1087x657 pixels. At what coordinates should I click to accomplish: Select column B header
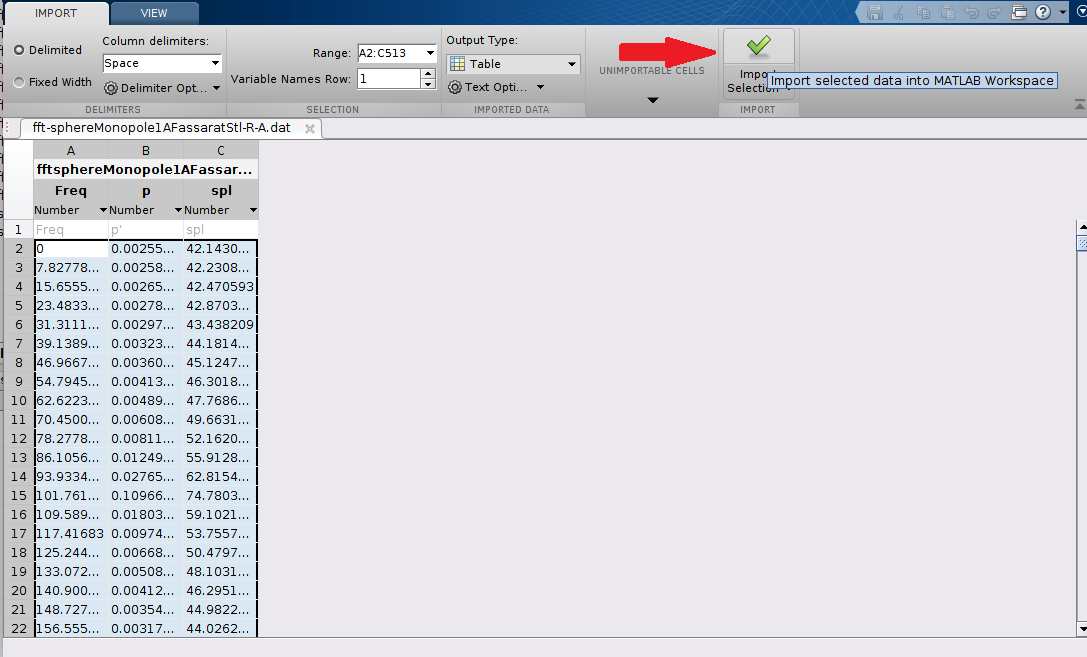[146, 150]
